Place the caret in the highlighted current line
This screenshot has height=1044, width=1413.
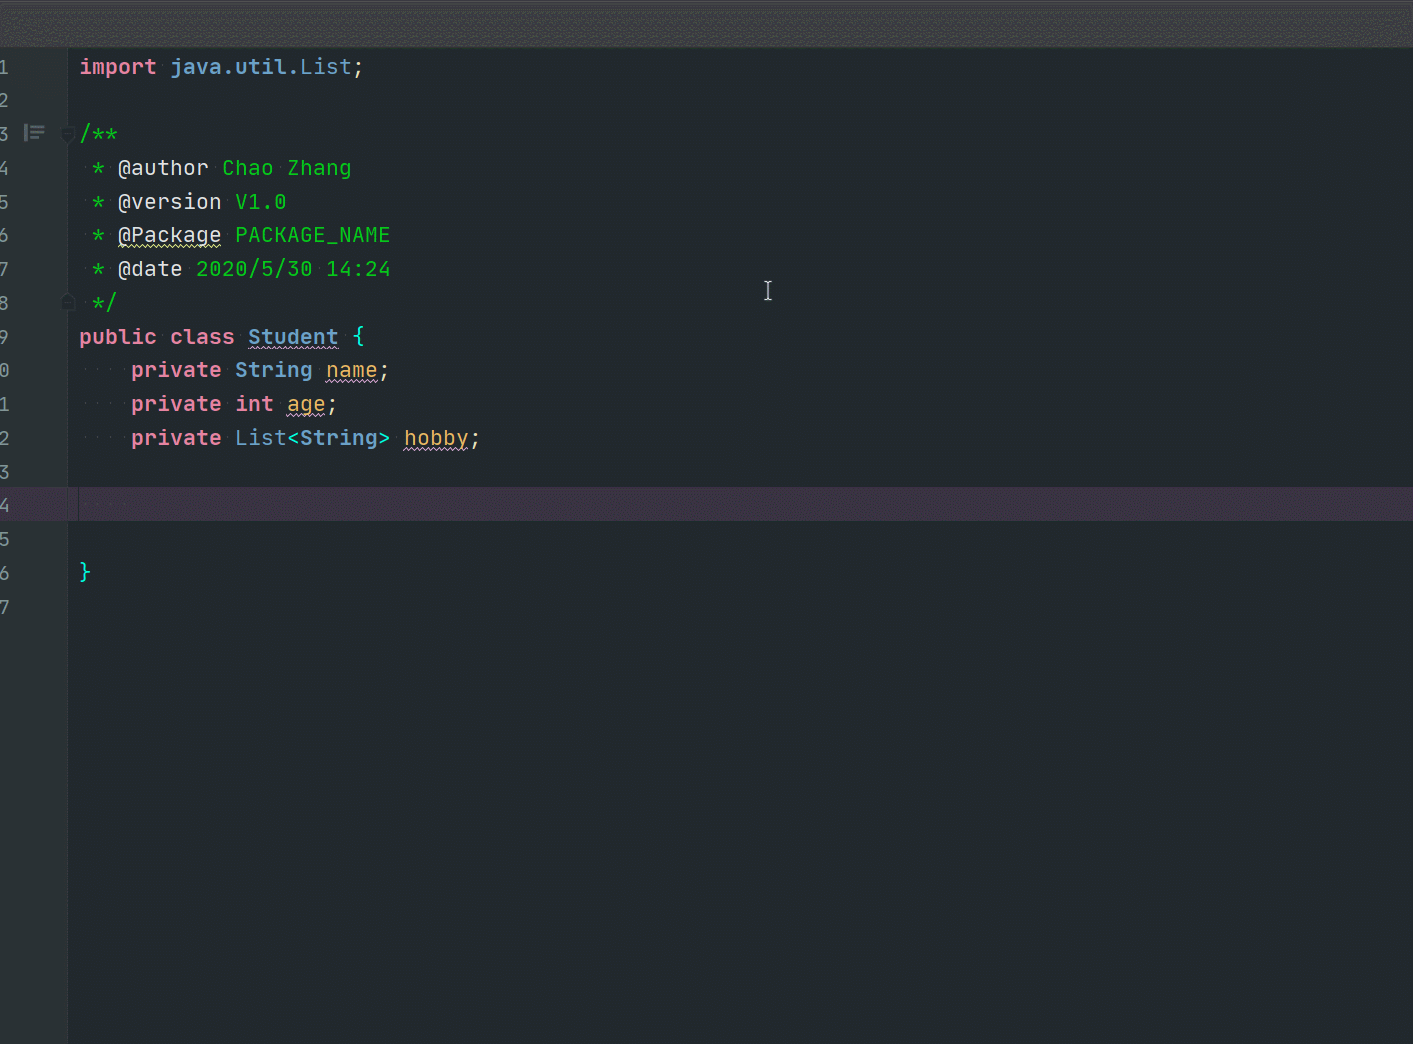[x=740, y=505]
